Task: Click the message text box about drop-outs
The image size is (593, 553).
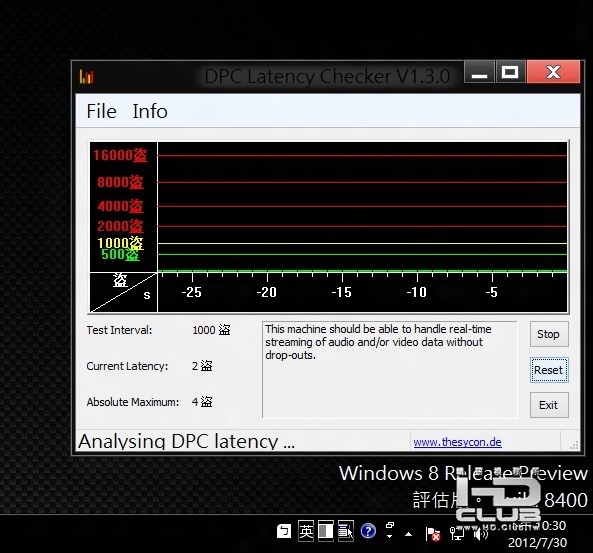Action: [x=390, y=370]
